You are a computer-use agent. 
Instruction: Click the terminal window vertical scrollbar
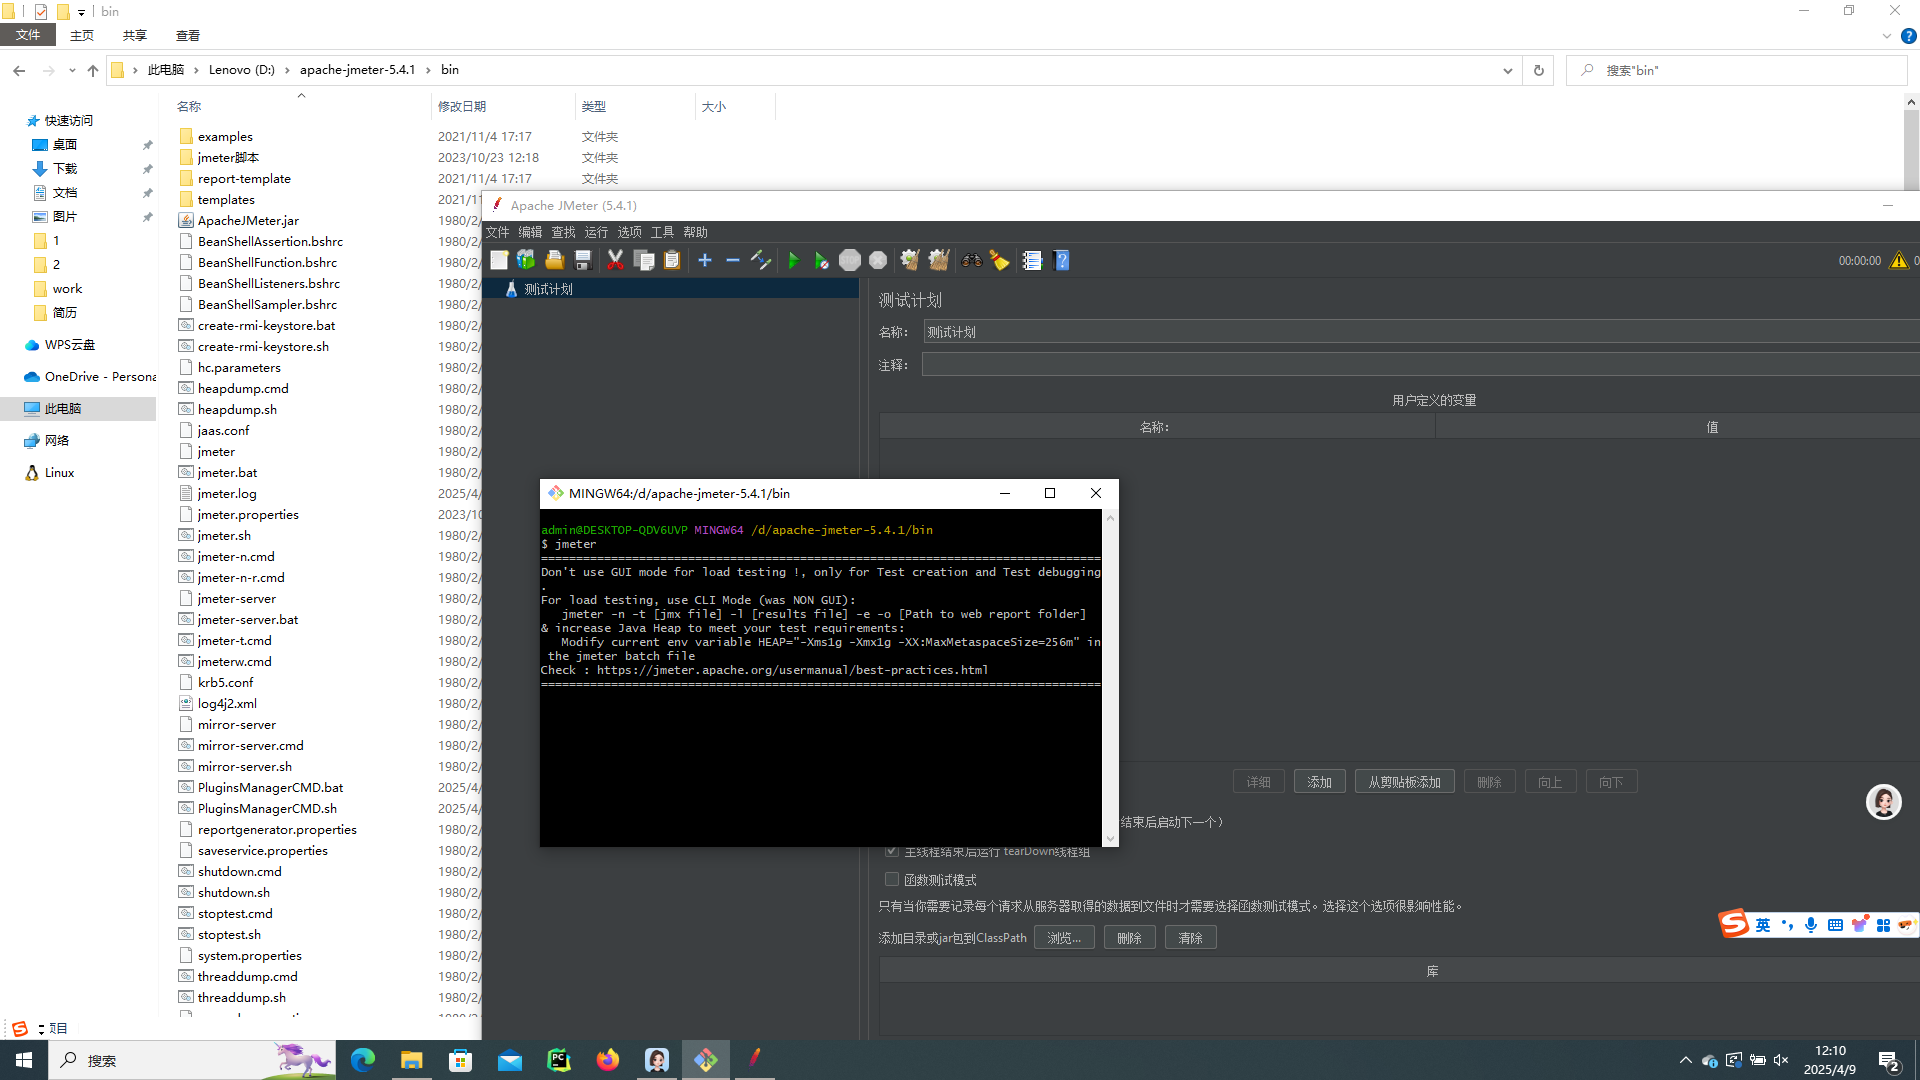1110,680
